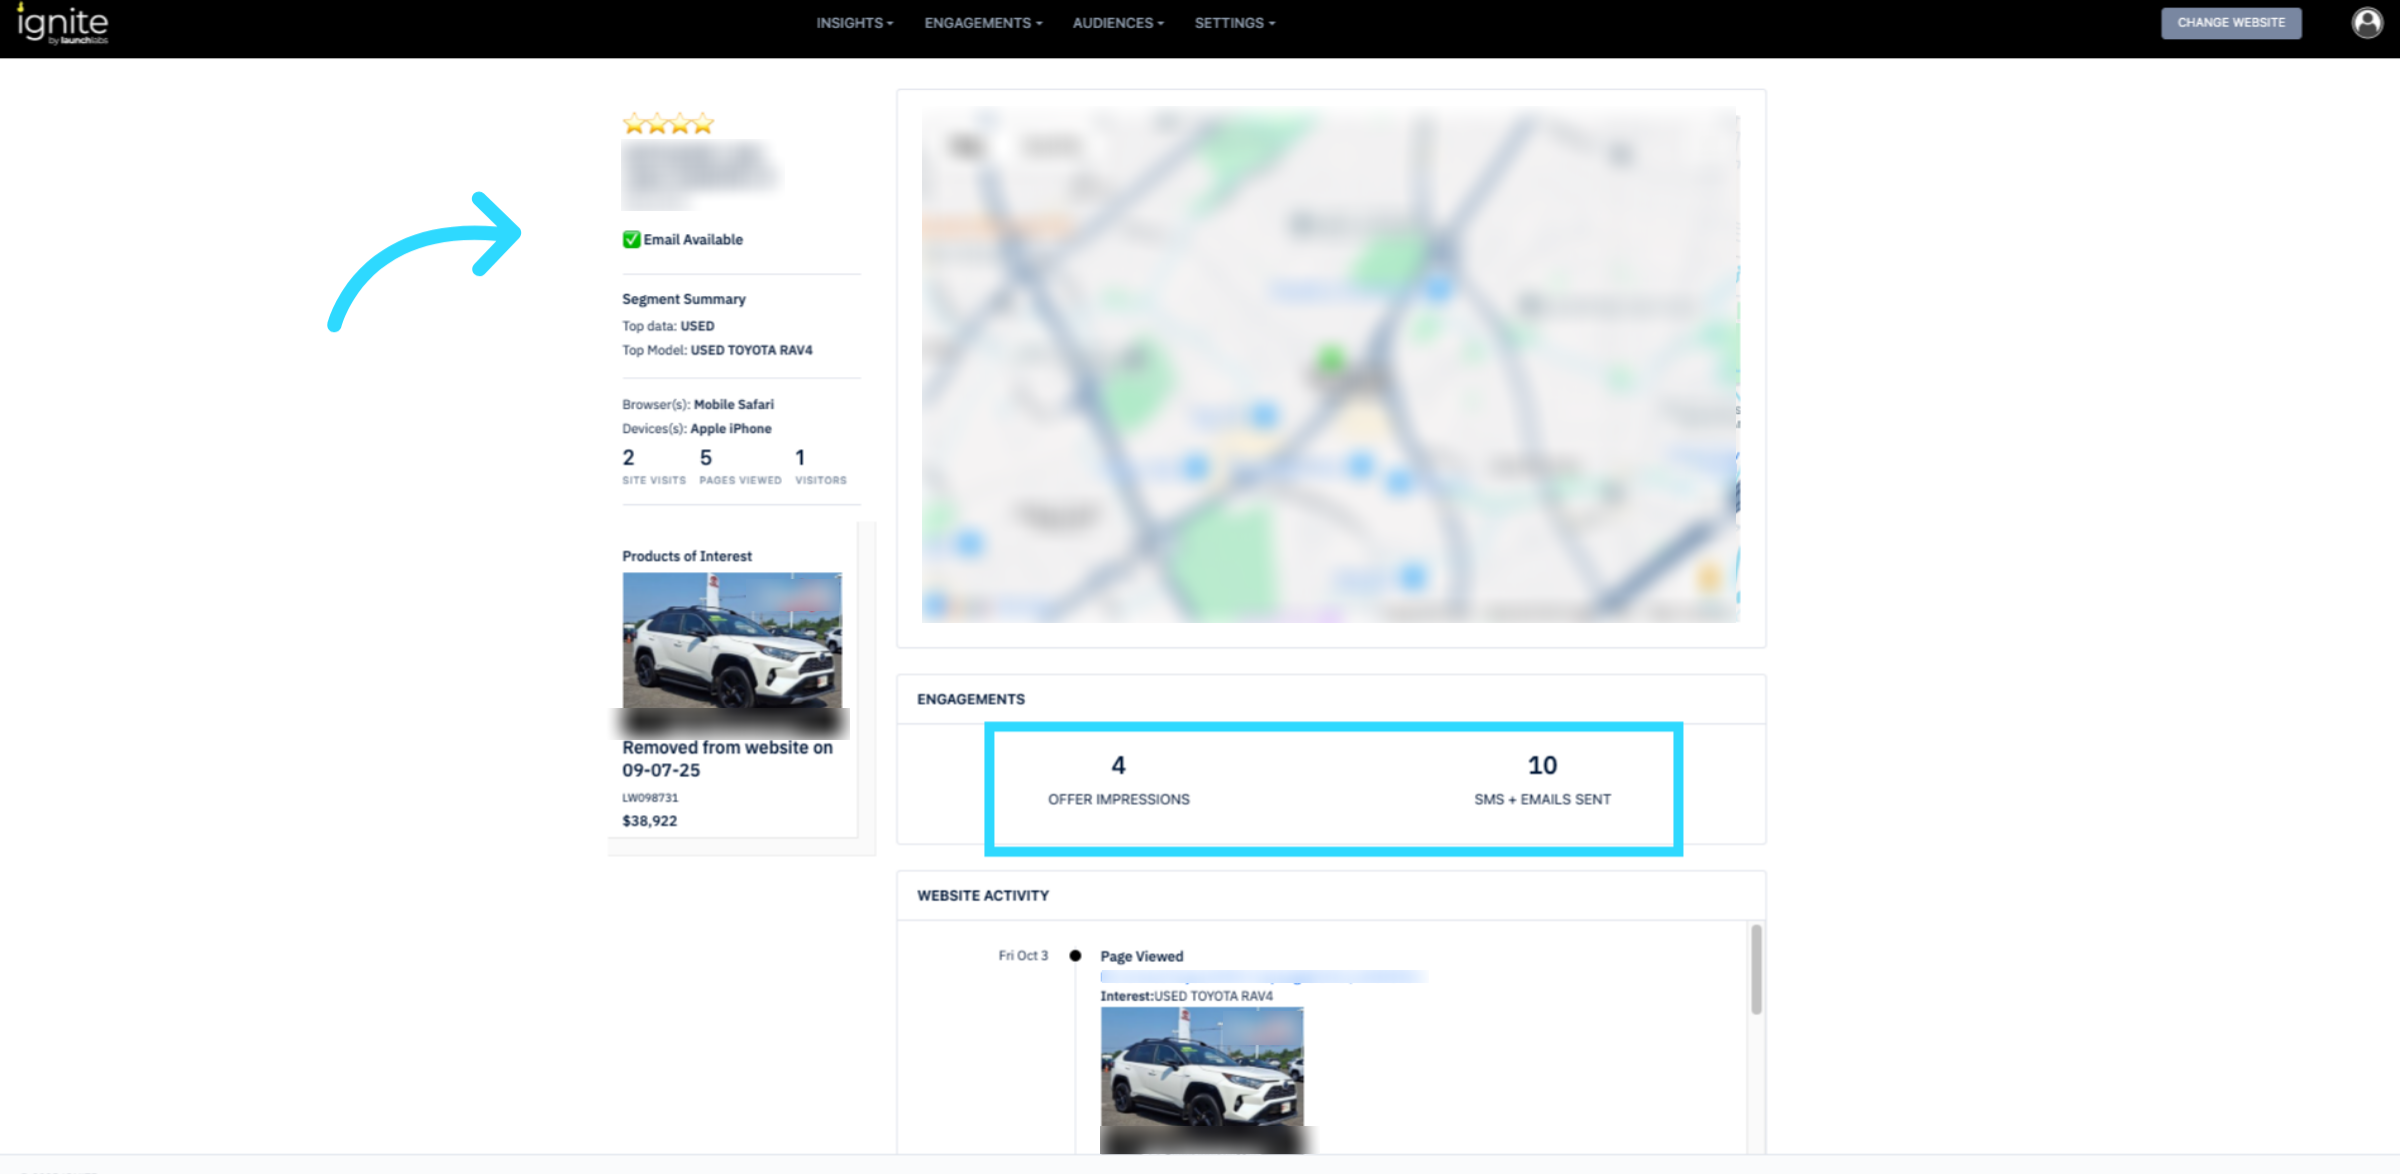Viewport: 2400px width, 1174px height.
Task: Open the Audiences dropdown menu
Action: coord(1117,23)
